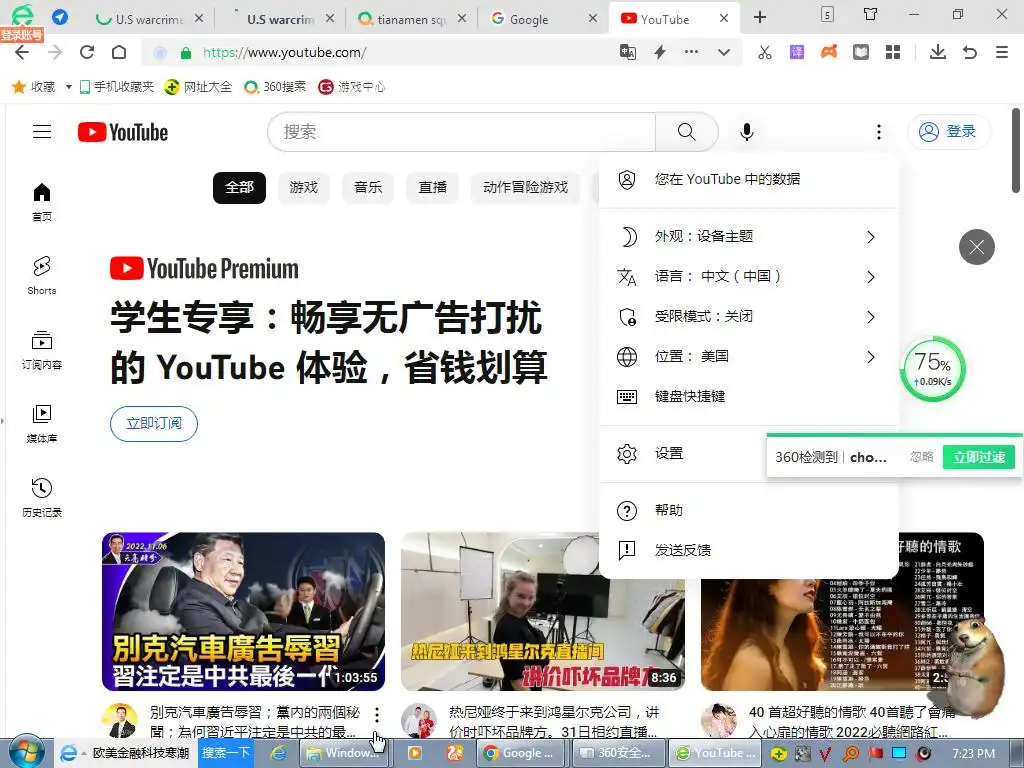This screenshot has height=768, width=1024.
Task: Expand the 收藏 bookmarks dropdown arrow
Action: [69, 87]
